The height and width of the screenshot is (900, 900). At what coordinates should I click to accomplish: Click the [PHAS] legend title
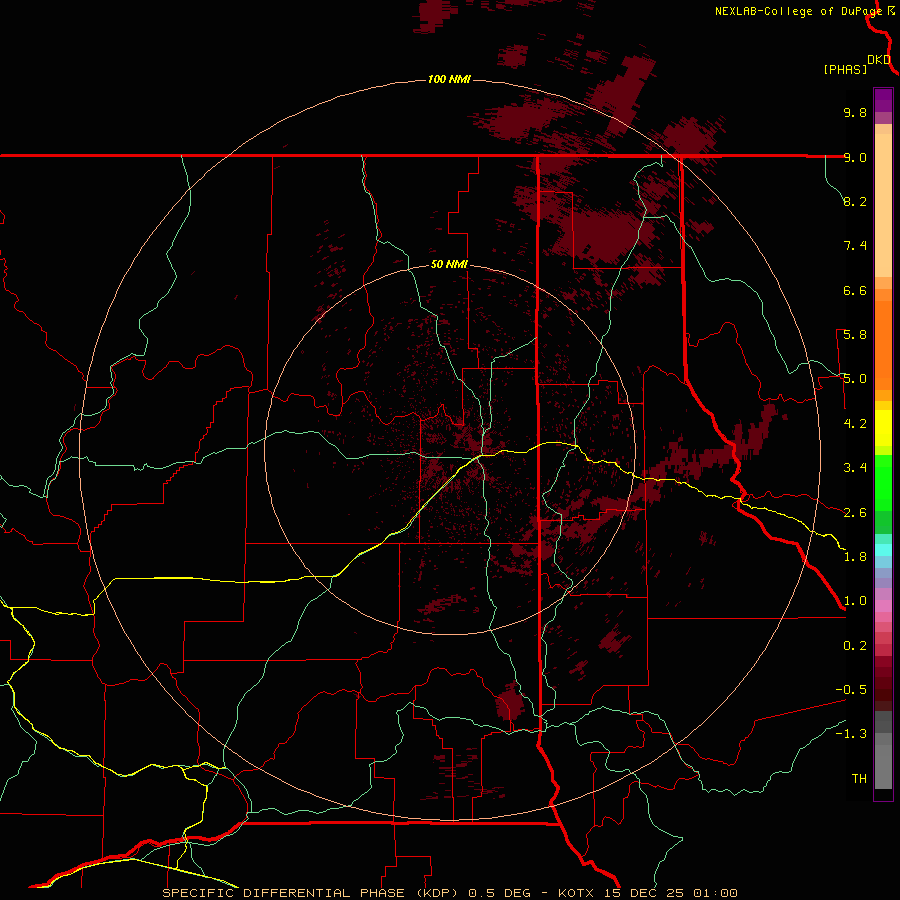[x=845, y=69]
